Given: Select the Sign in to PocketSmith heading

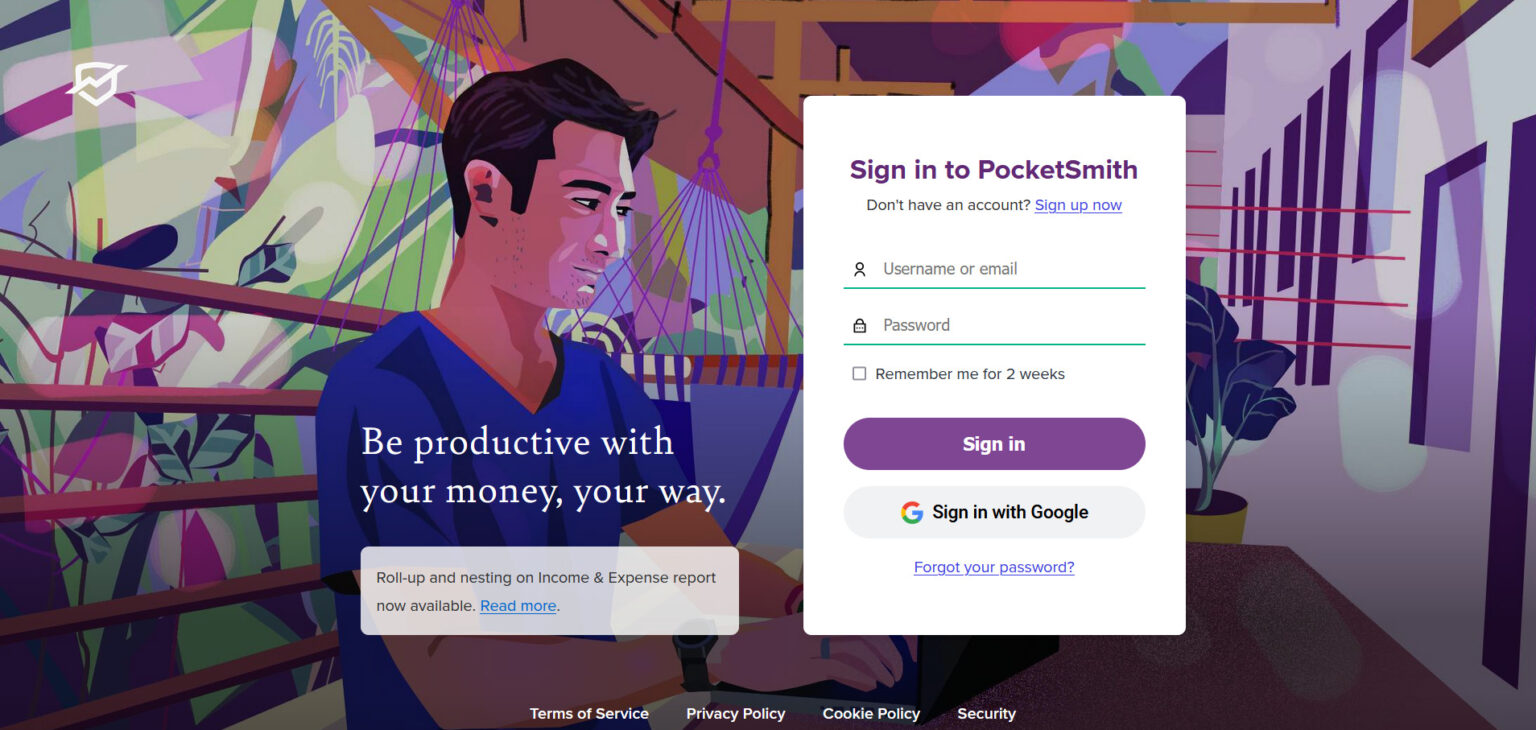Looking at the screenshot, I should pos(993,169).
